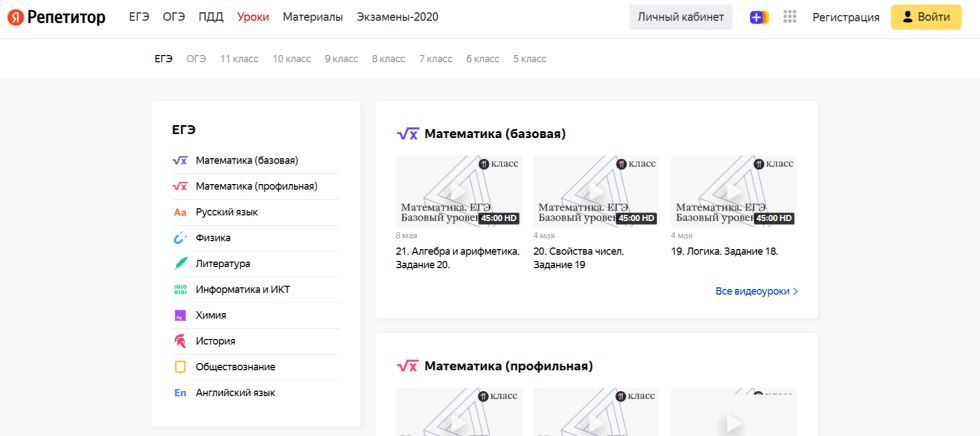Open lesson title 21. Алгебра и арифметика
Screen dimensions: 980x436
(458, 258)
